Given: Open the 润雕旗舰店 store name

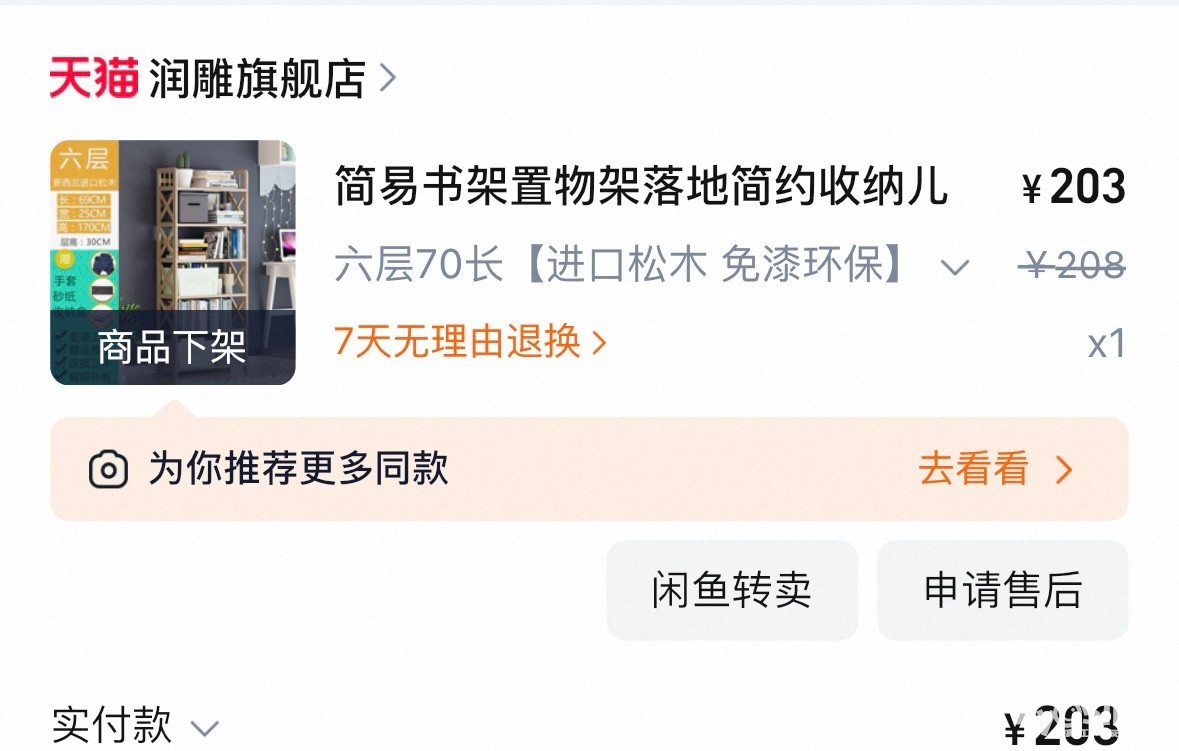Looking at the screenshot, I should (x=257, y=77).
